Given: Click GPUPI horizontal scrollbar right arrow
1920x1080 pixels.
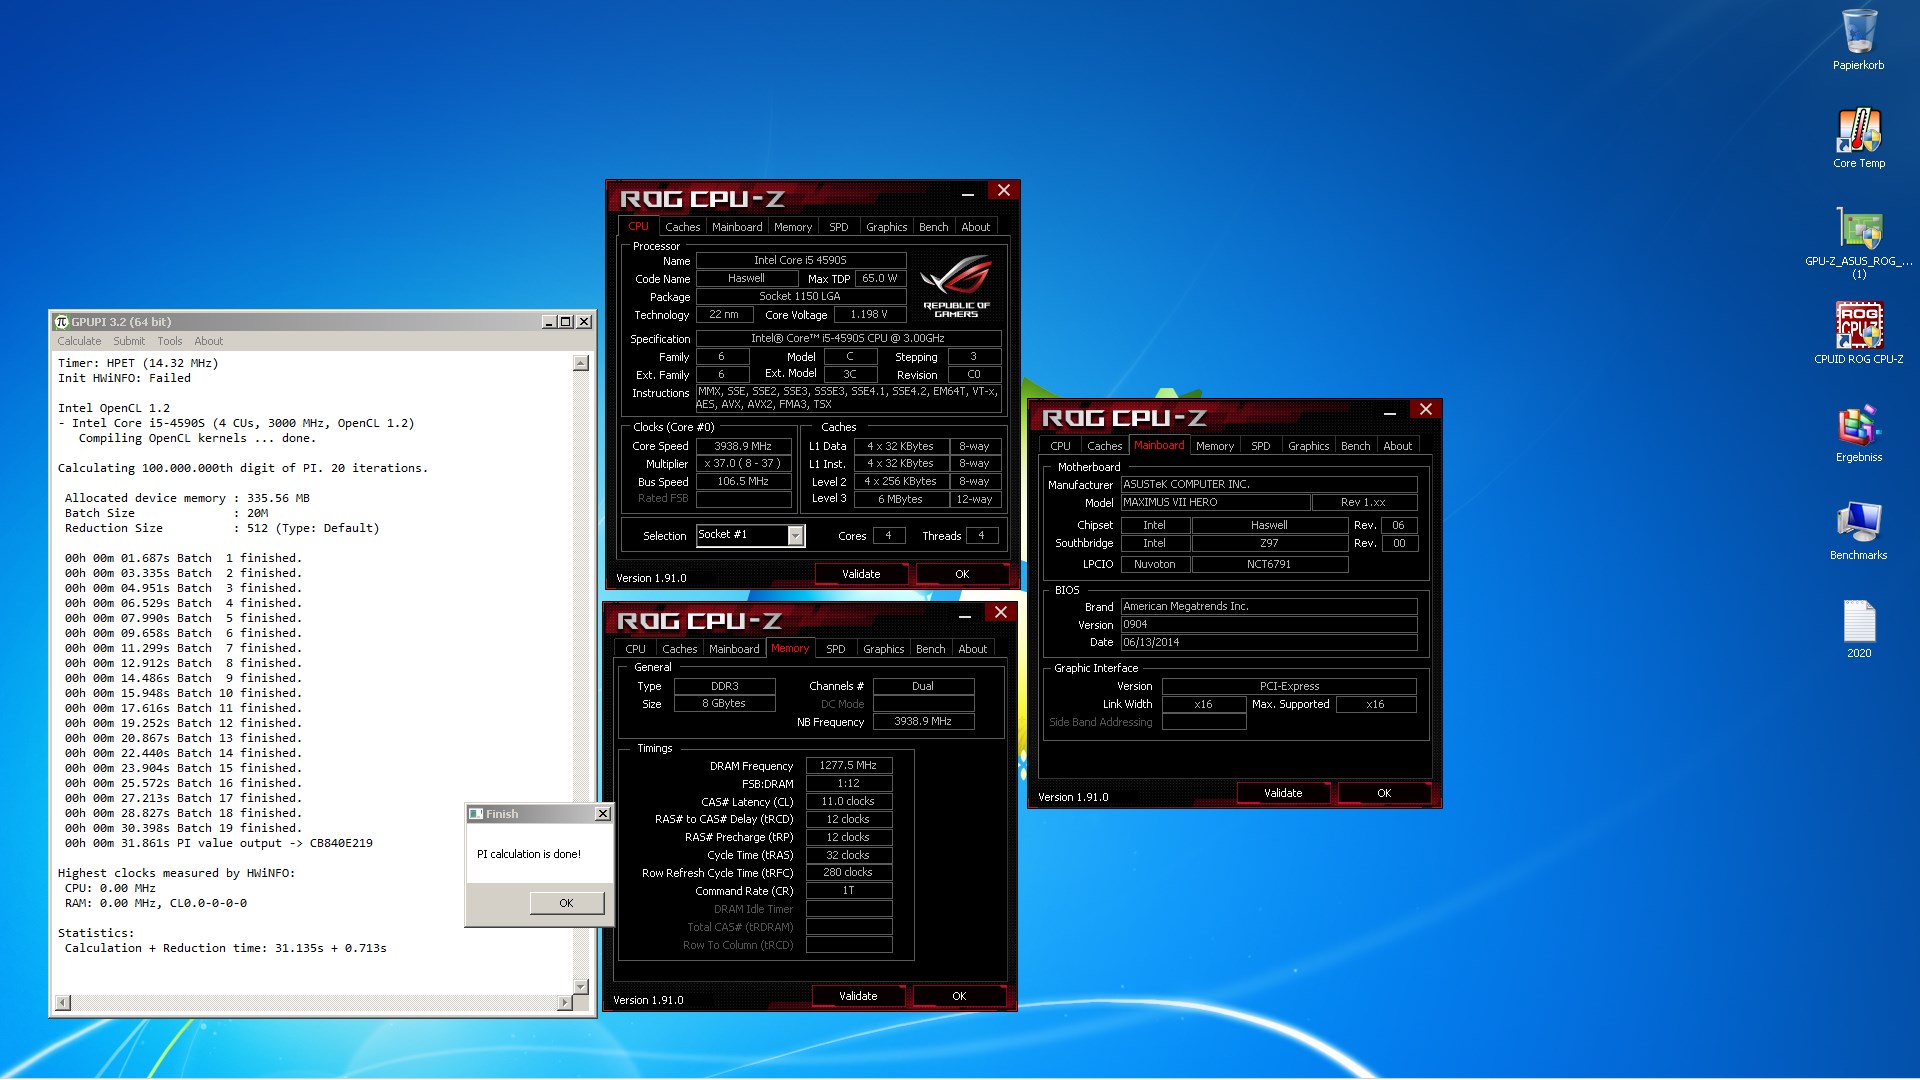Looking at the screenshot, I should 565,1003.
